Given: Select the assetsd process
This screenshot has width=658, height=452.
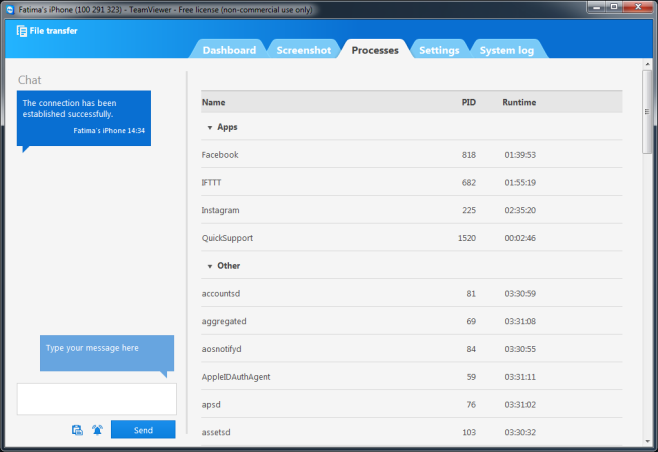Looking at the screenshot, I should [x=412, y=432].
